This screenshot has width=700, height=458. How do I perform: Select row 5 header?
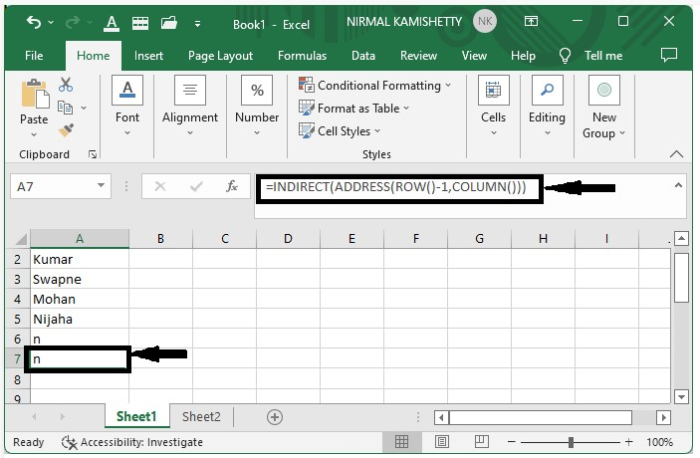[x=17, y=319]
